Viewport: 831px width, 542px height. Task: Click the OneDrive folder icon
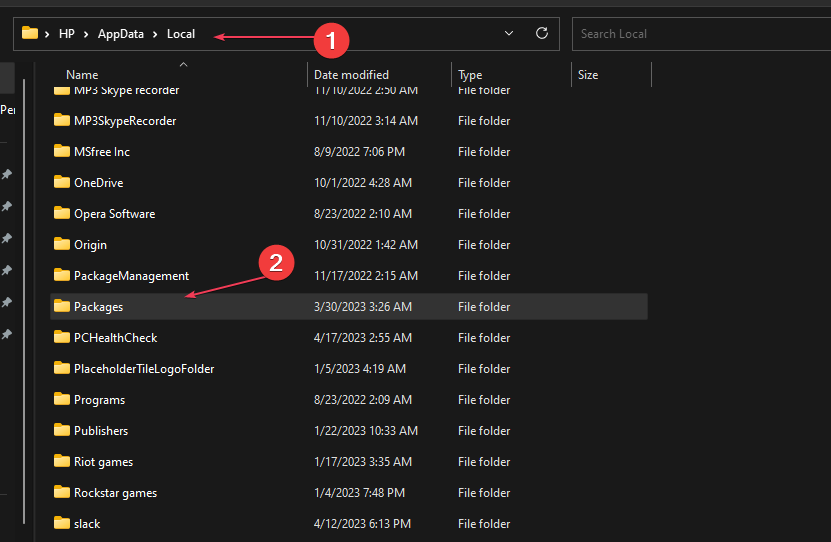(x=62, y=182)
